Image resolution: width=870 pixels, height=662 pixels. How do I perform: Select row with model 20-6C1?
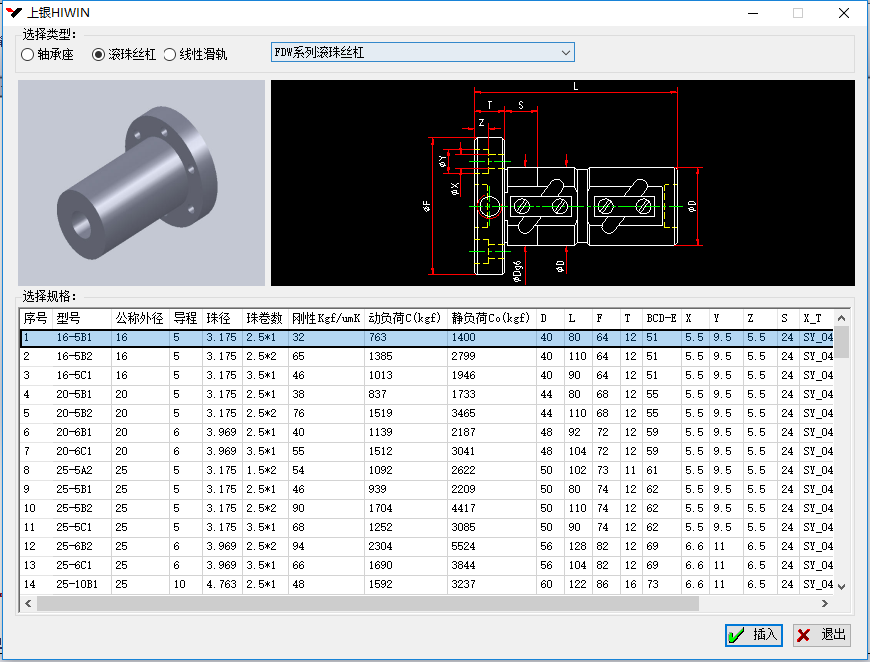[x=75, y=451]
